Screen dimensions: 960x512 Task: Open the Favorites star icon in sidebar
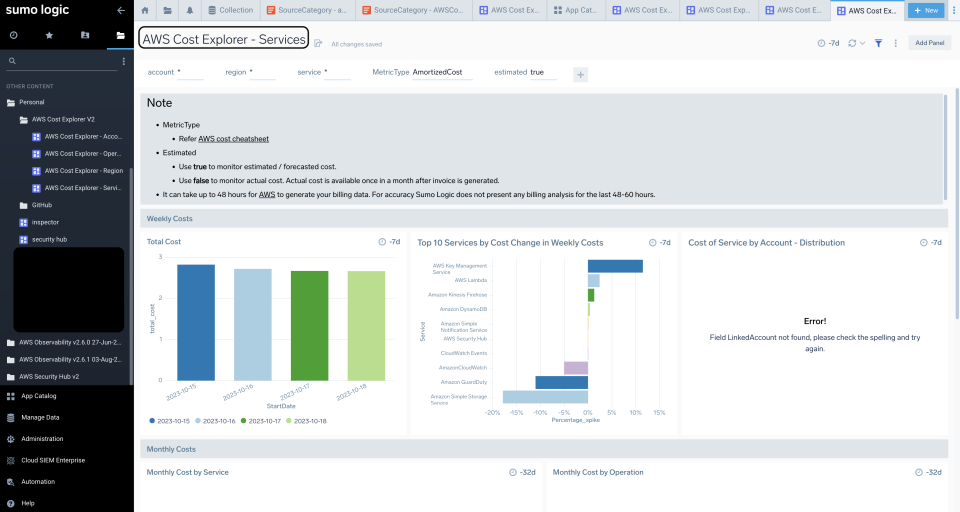point(49,36)
